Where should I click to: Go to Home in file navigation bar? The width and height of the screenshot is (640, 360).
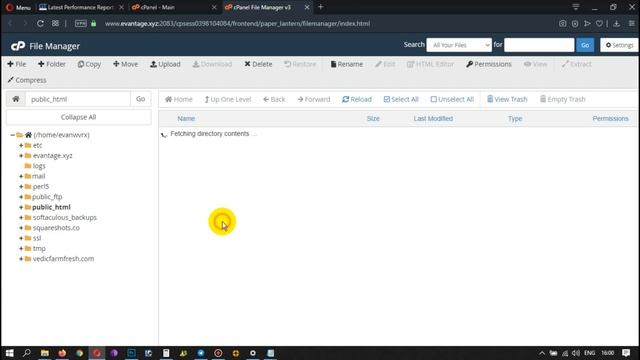[x=178, y=99]
